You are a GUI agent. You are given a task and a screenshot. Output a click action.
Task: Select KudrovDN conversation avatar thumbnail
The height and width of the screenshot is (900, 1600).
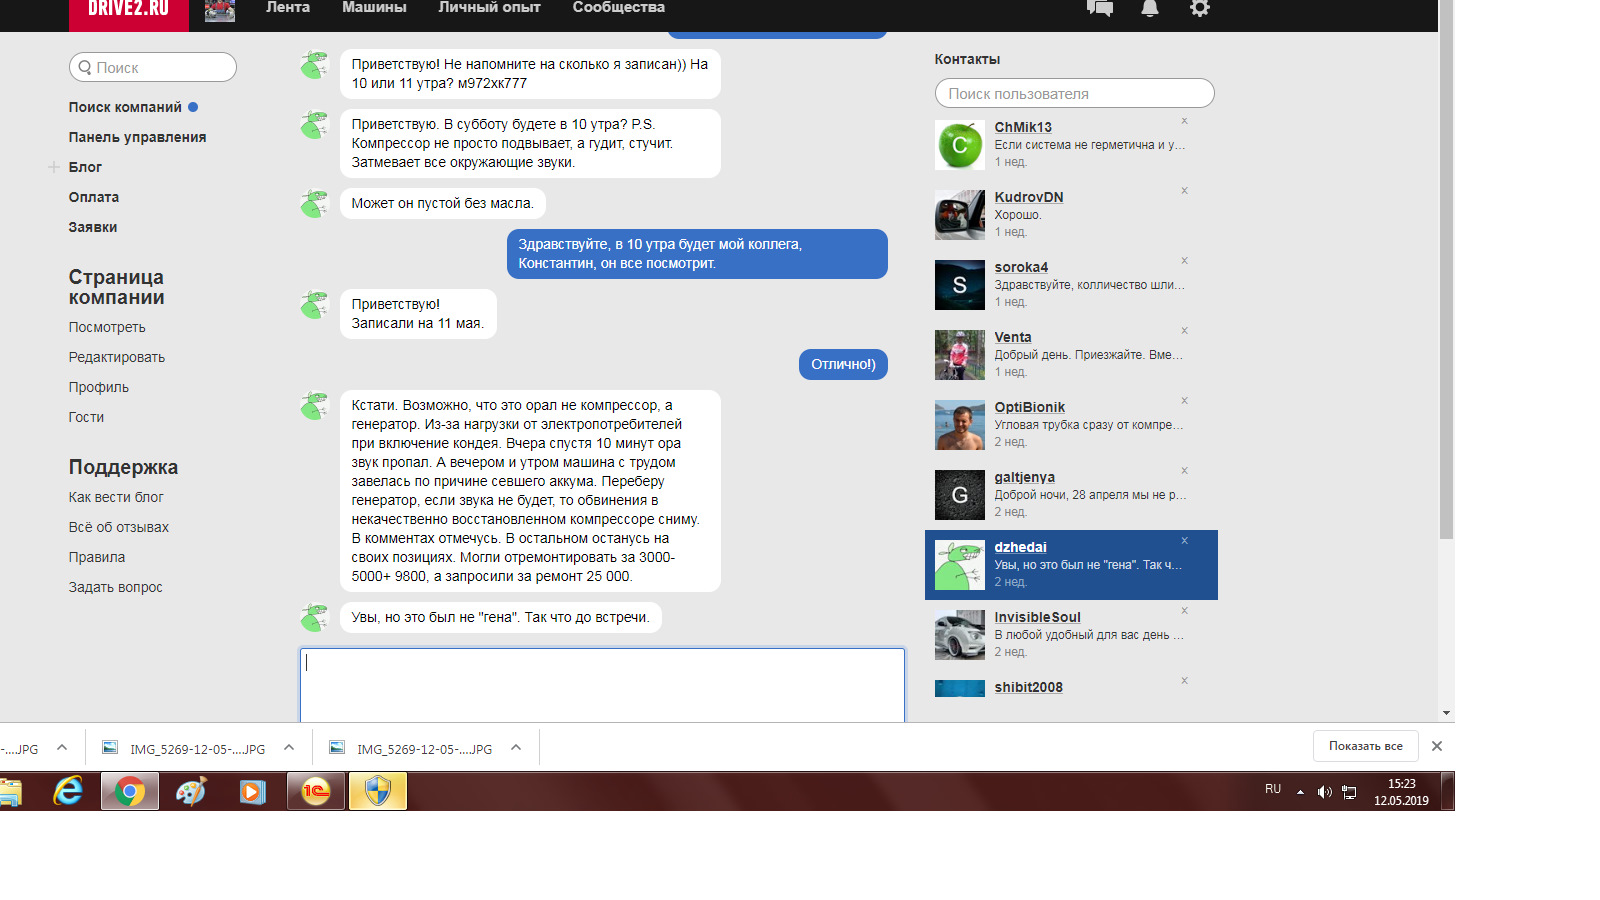[x=959, y=215]
